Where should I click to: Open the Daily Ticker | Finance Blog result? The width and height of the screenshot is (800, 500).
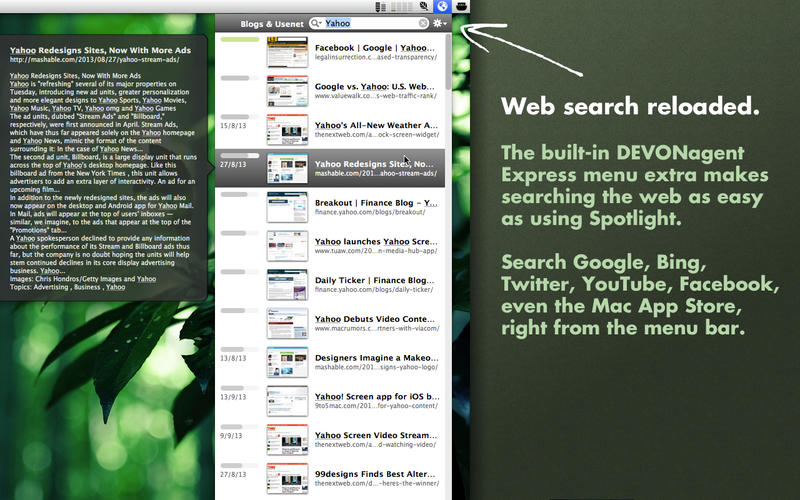pyautogui.click(x=330, y=285)
